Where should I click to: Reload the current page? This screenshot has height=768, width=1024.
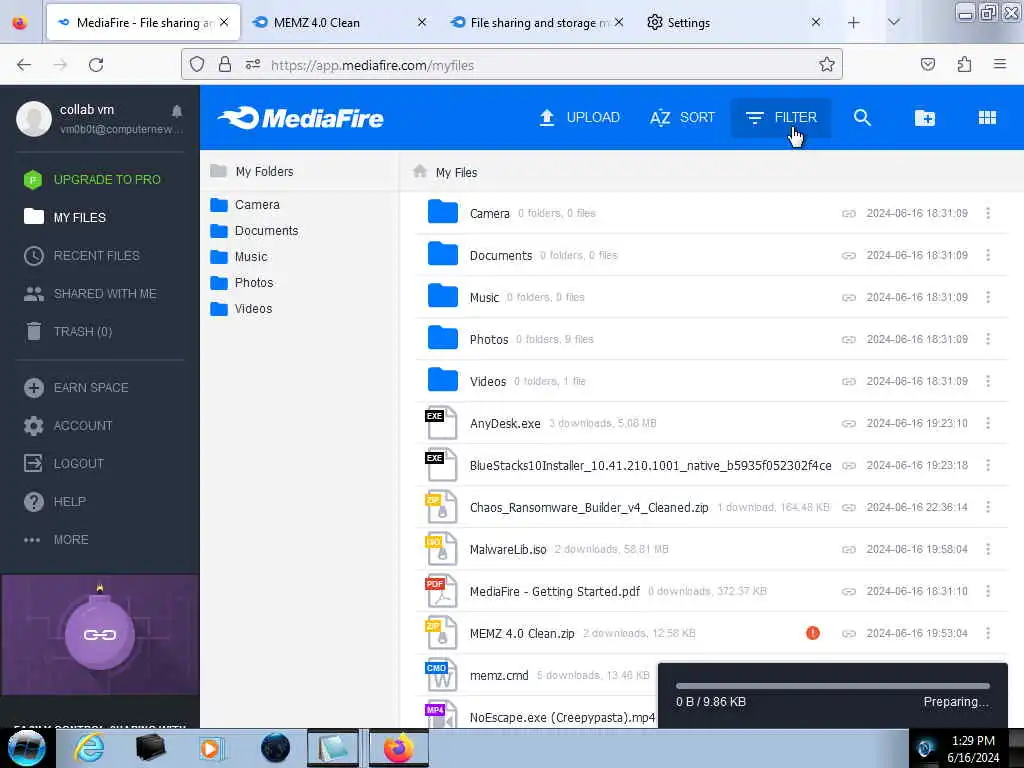(96, 65)
